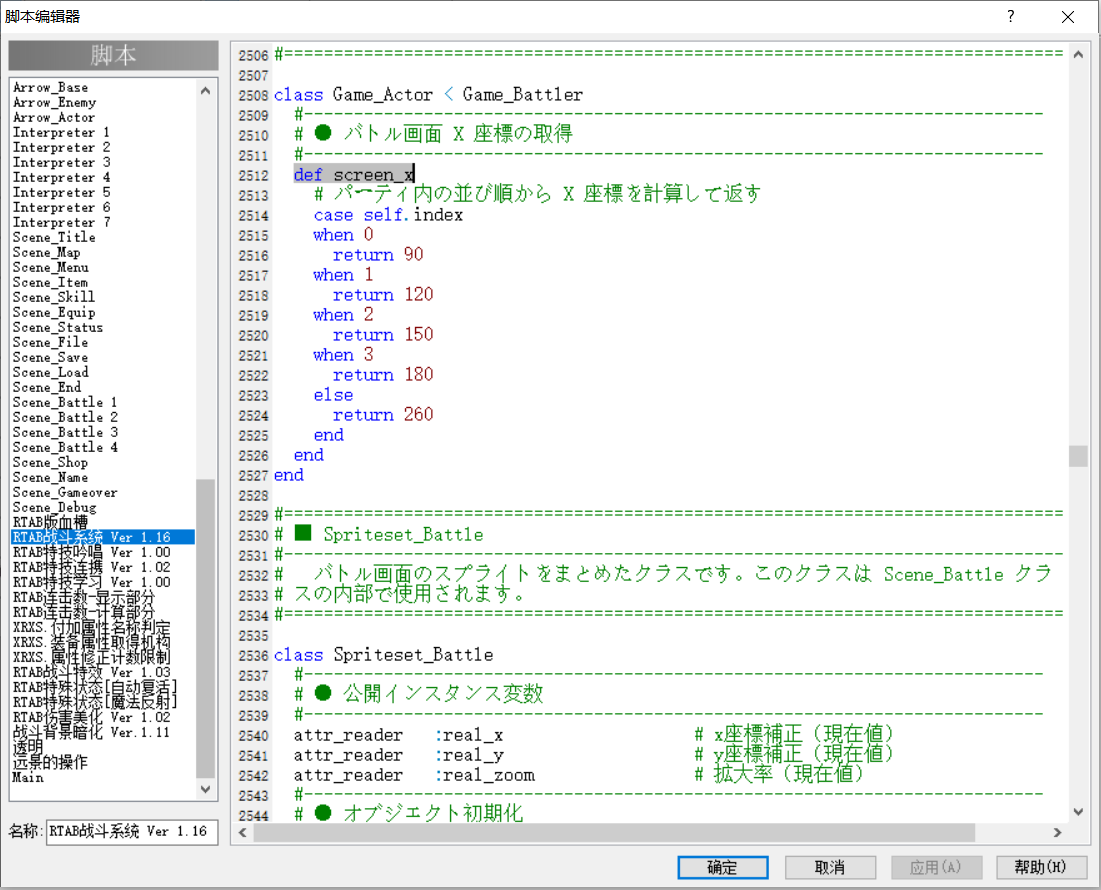Select the Scene_Skill script

click(103, 298)
